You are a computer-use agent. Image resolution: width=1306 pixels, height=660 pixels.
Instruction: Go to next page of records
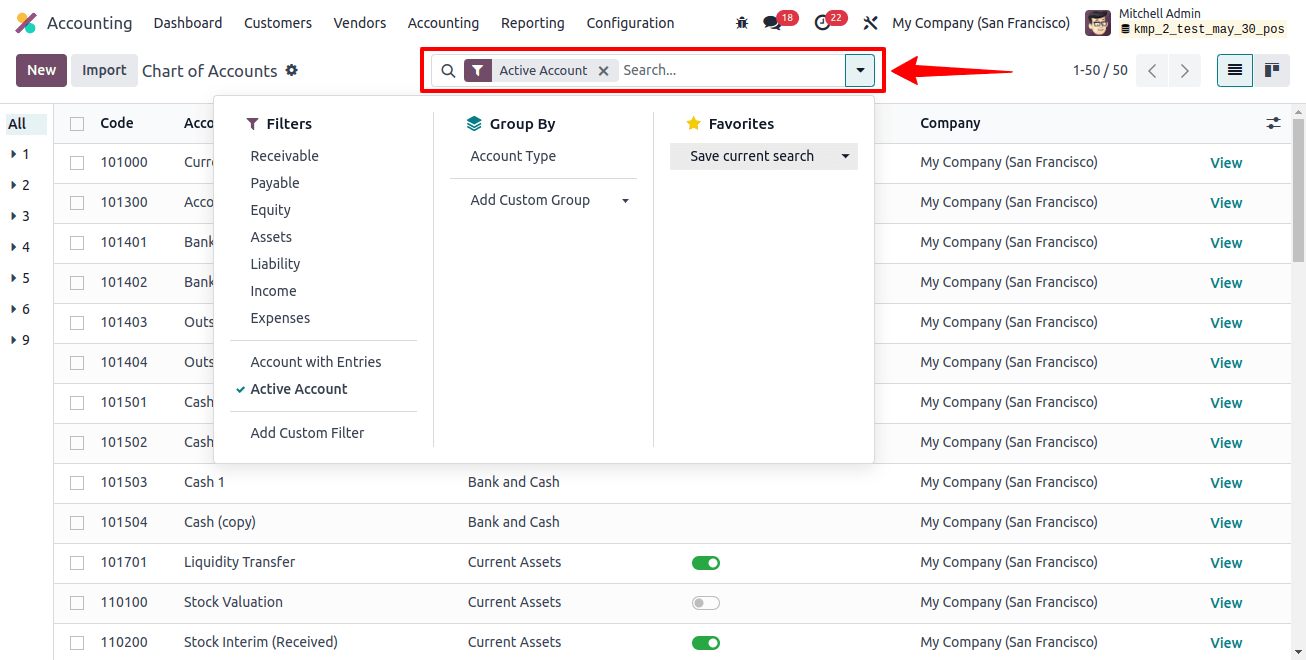click(1185, 71)
